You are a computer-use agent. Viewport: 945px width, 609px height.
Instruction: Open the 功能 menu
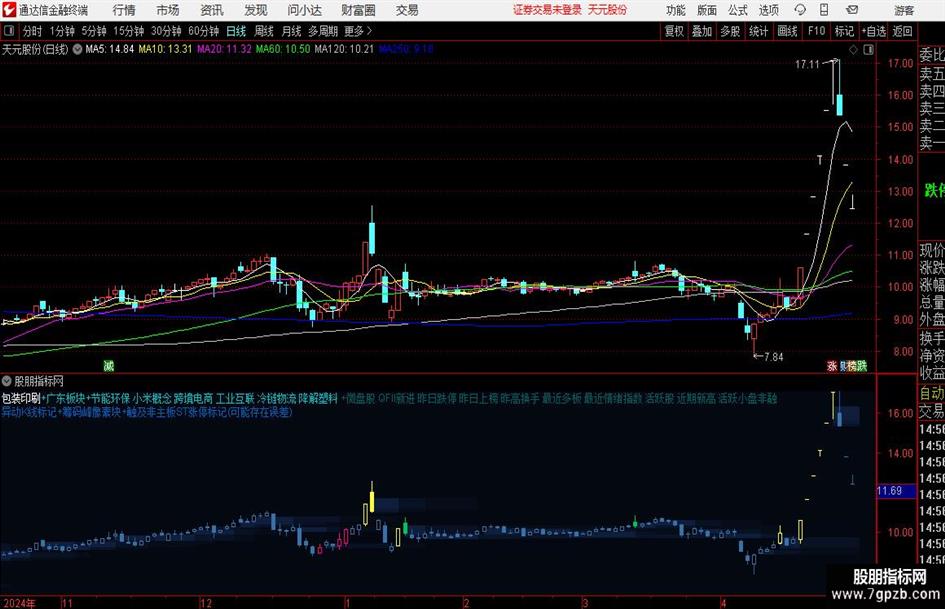[x=676, y=10]
